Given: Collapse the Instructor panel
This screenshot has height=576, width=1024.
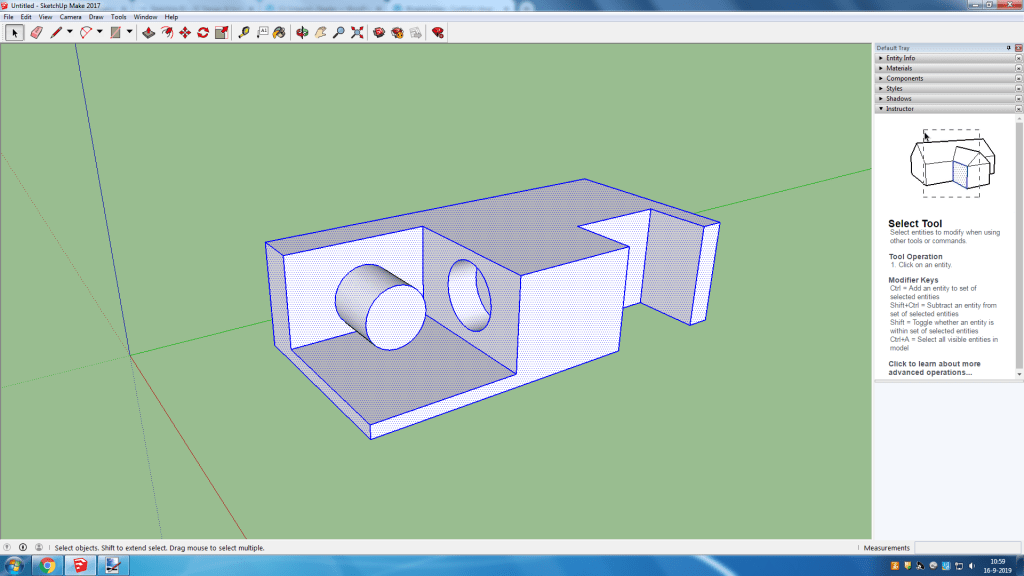Looking at the screenshot, I should tap(899, 108).
